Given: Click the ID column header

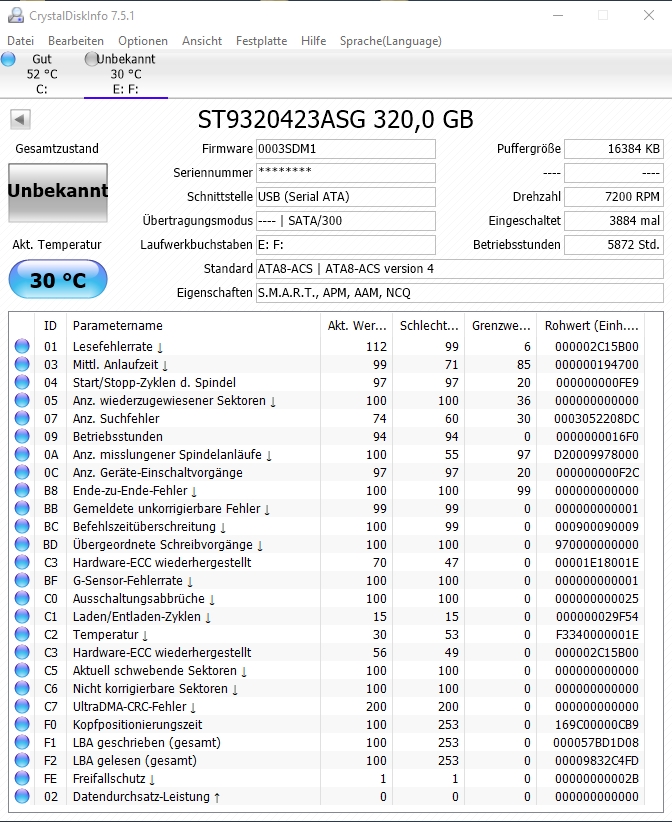Looking at the screenshot, I should 50,326.
